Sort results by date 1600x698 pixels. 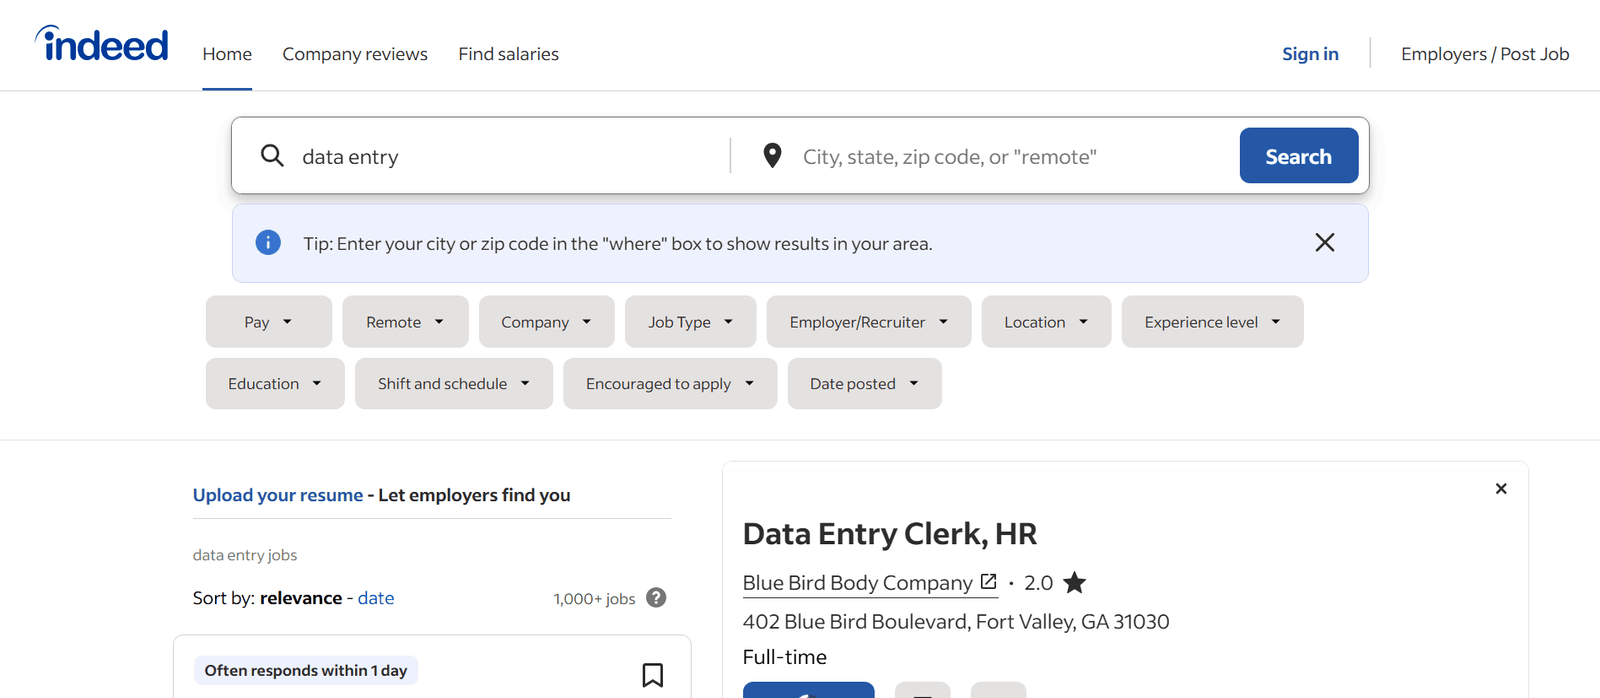[x=376, y=598]
